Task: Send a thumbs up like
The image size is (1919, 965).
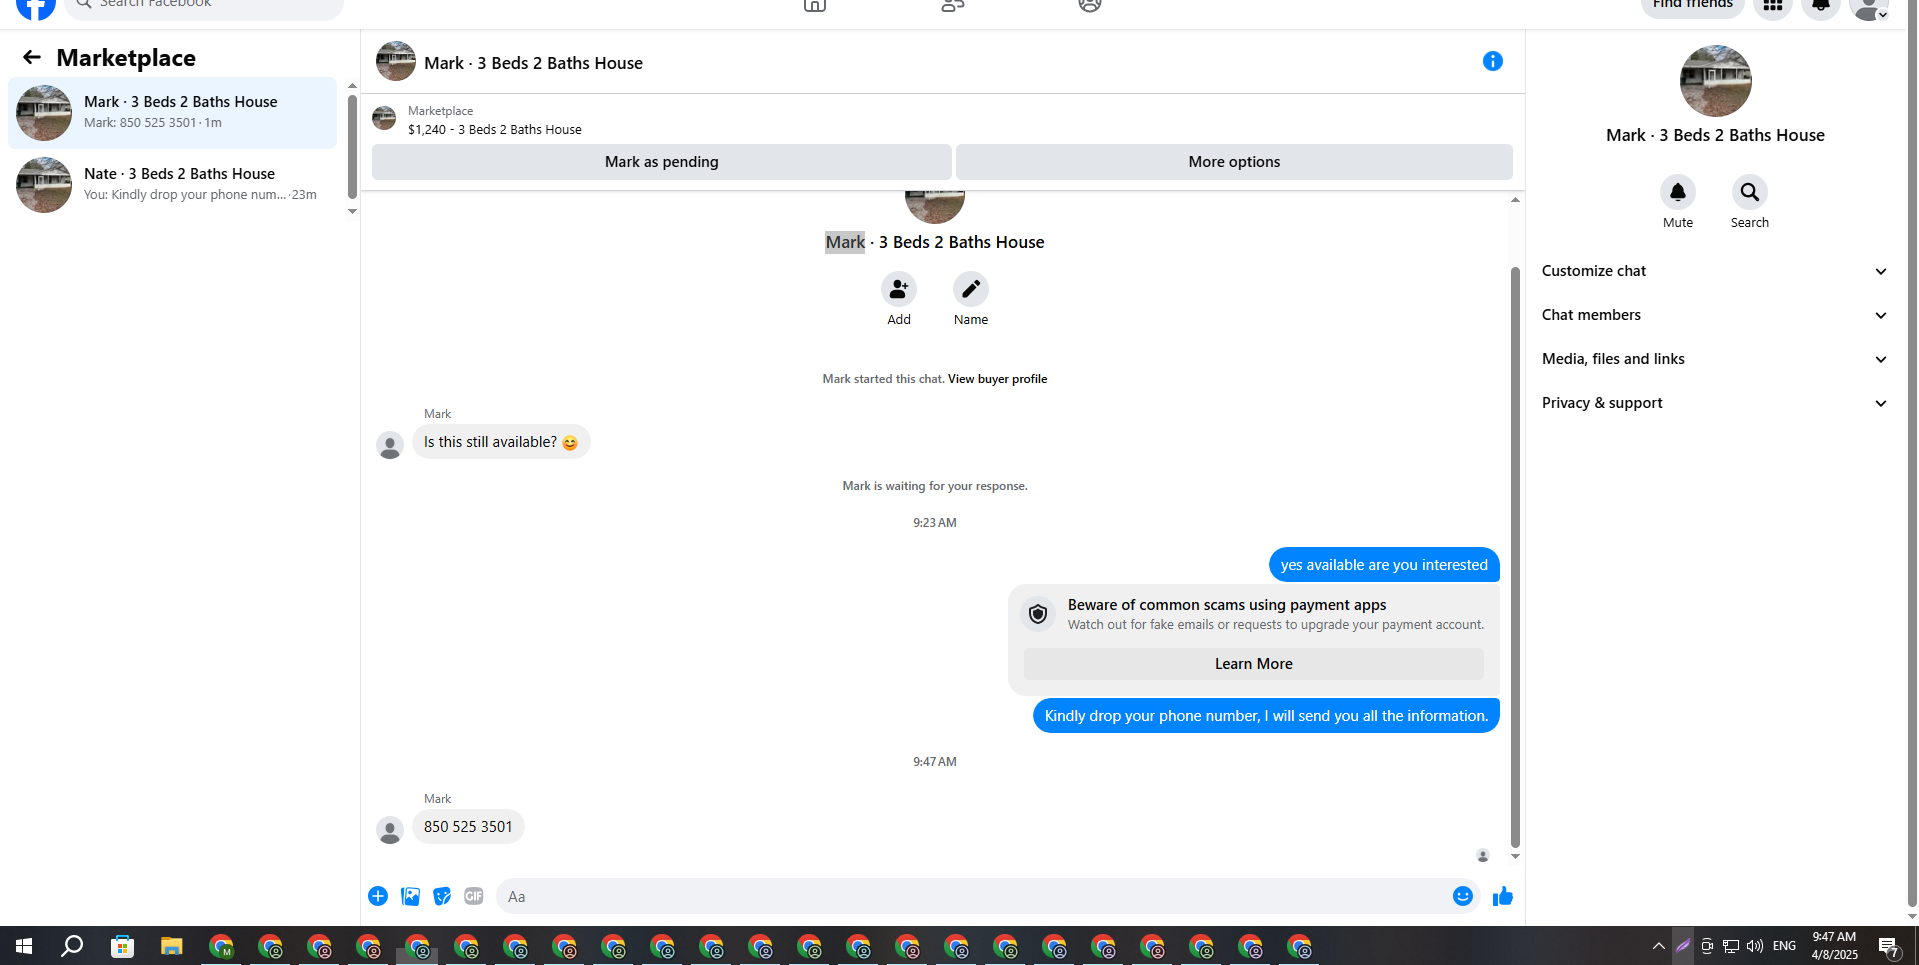Action: pos(1502,896)
